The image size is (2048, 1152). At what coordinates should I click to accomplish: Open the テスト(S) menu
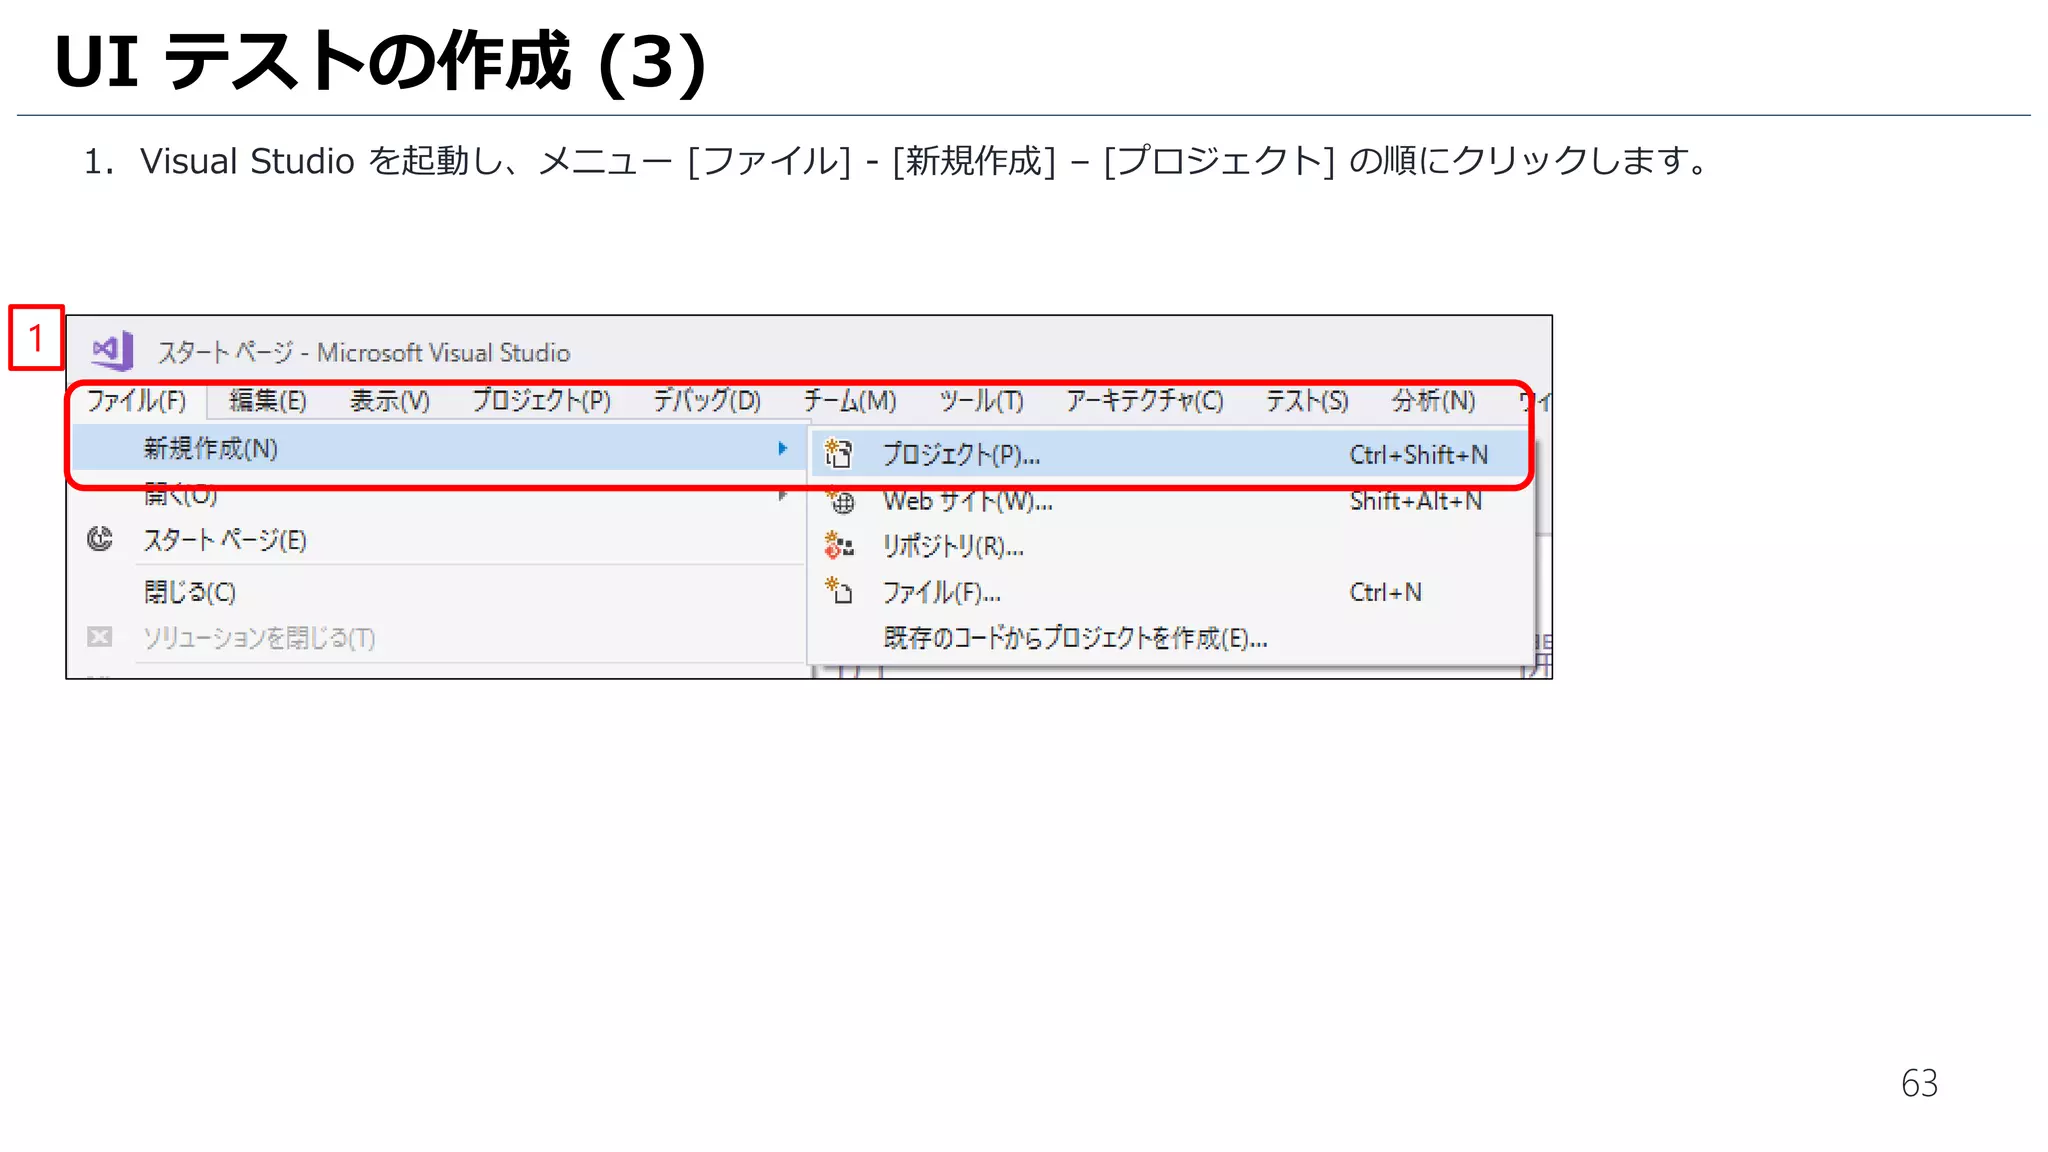point(1307,401)
